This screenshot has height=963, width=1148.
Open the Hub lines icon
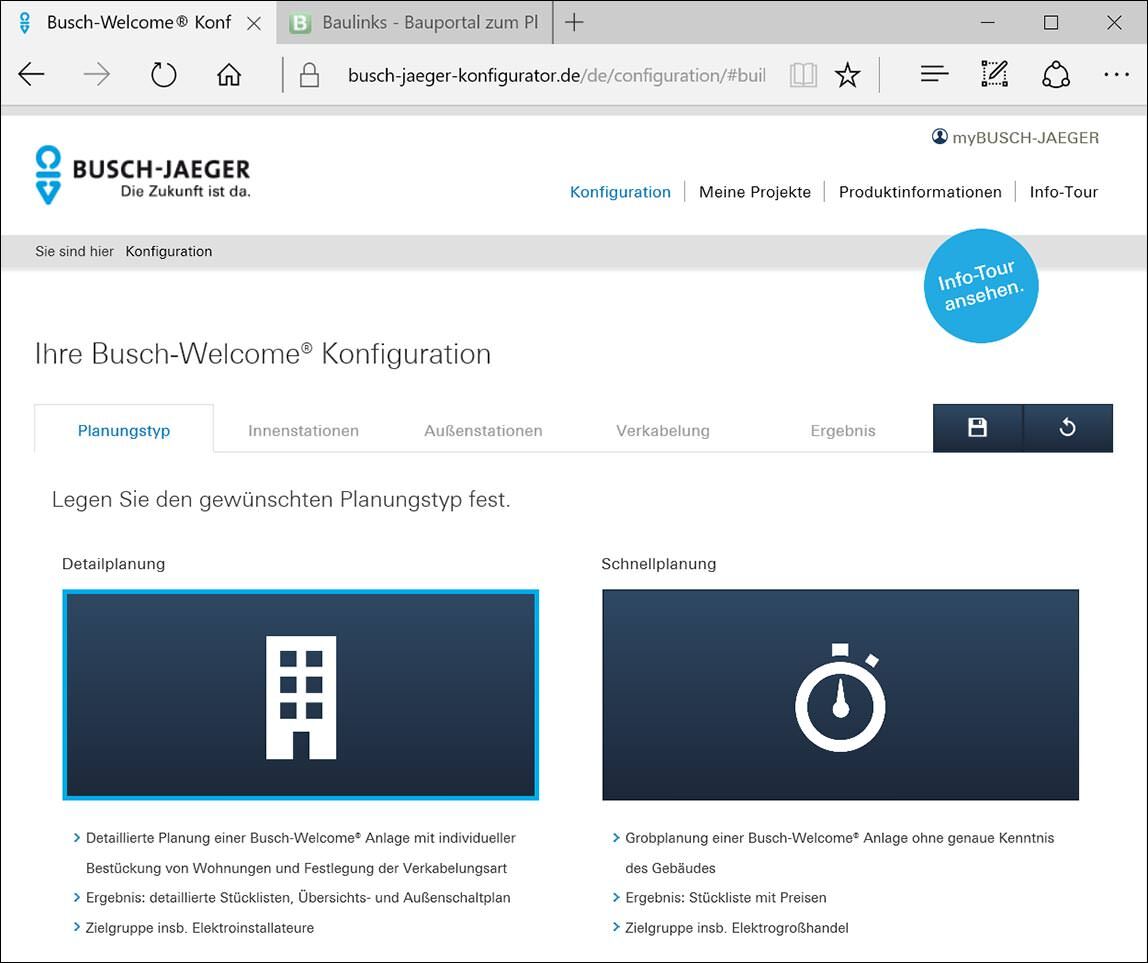pyautogui.click(x=934, y=74)
